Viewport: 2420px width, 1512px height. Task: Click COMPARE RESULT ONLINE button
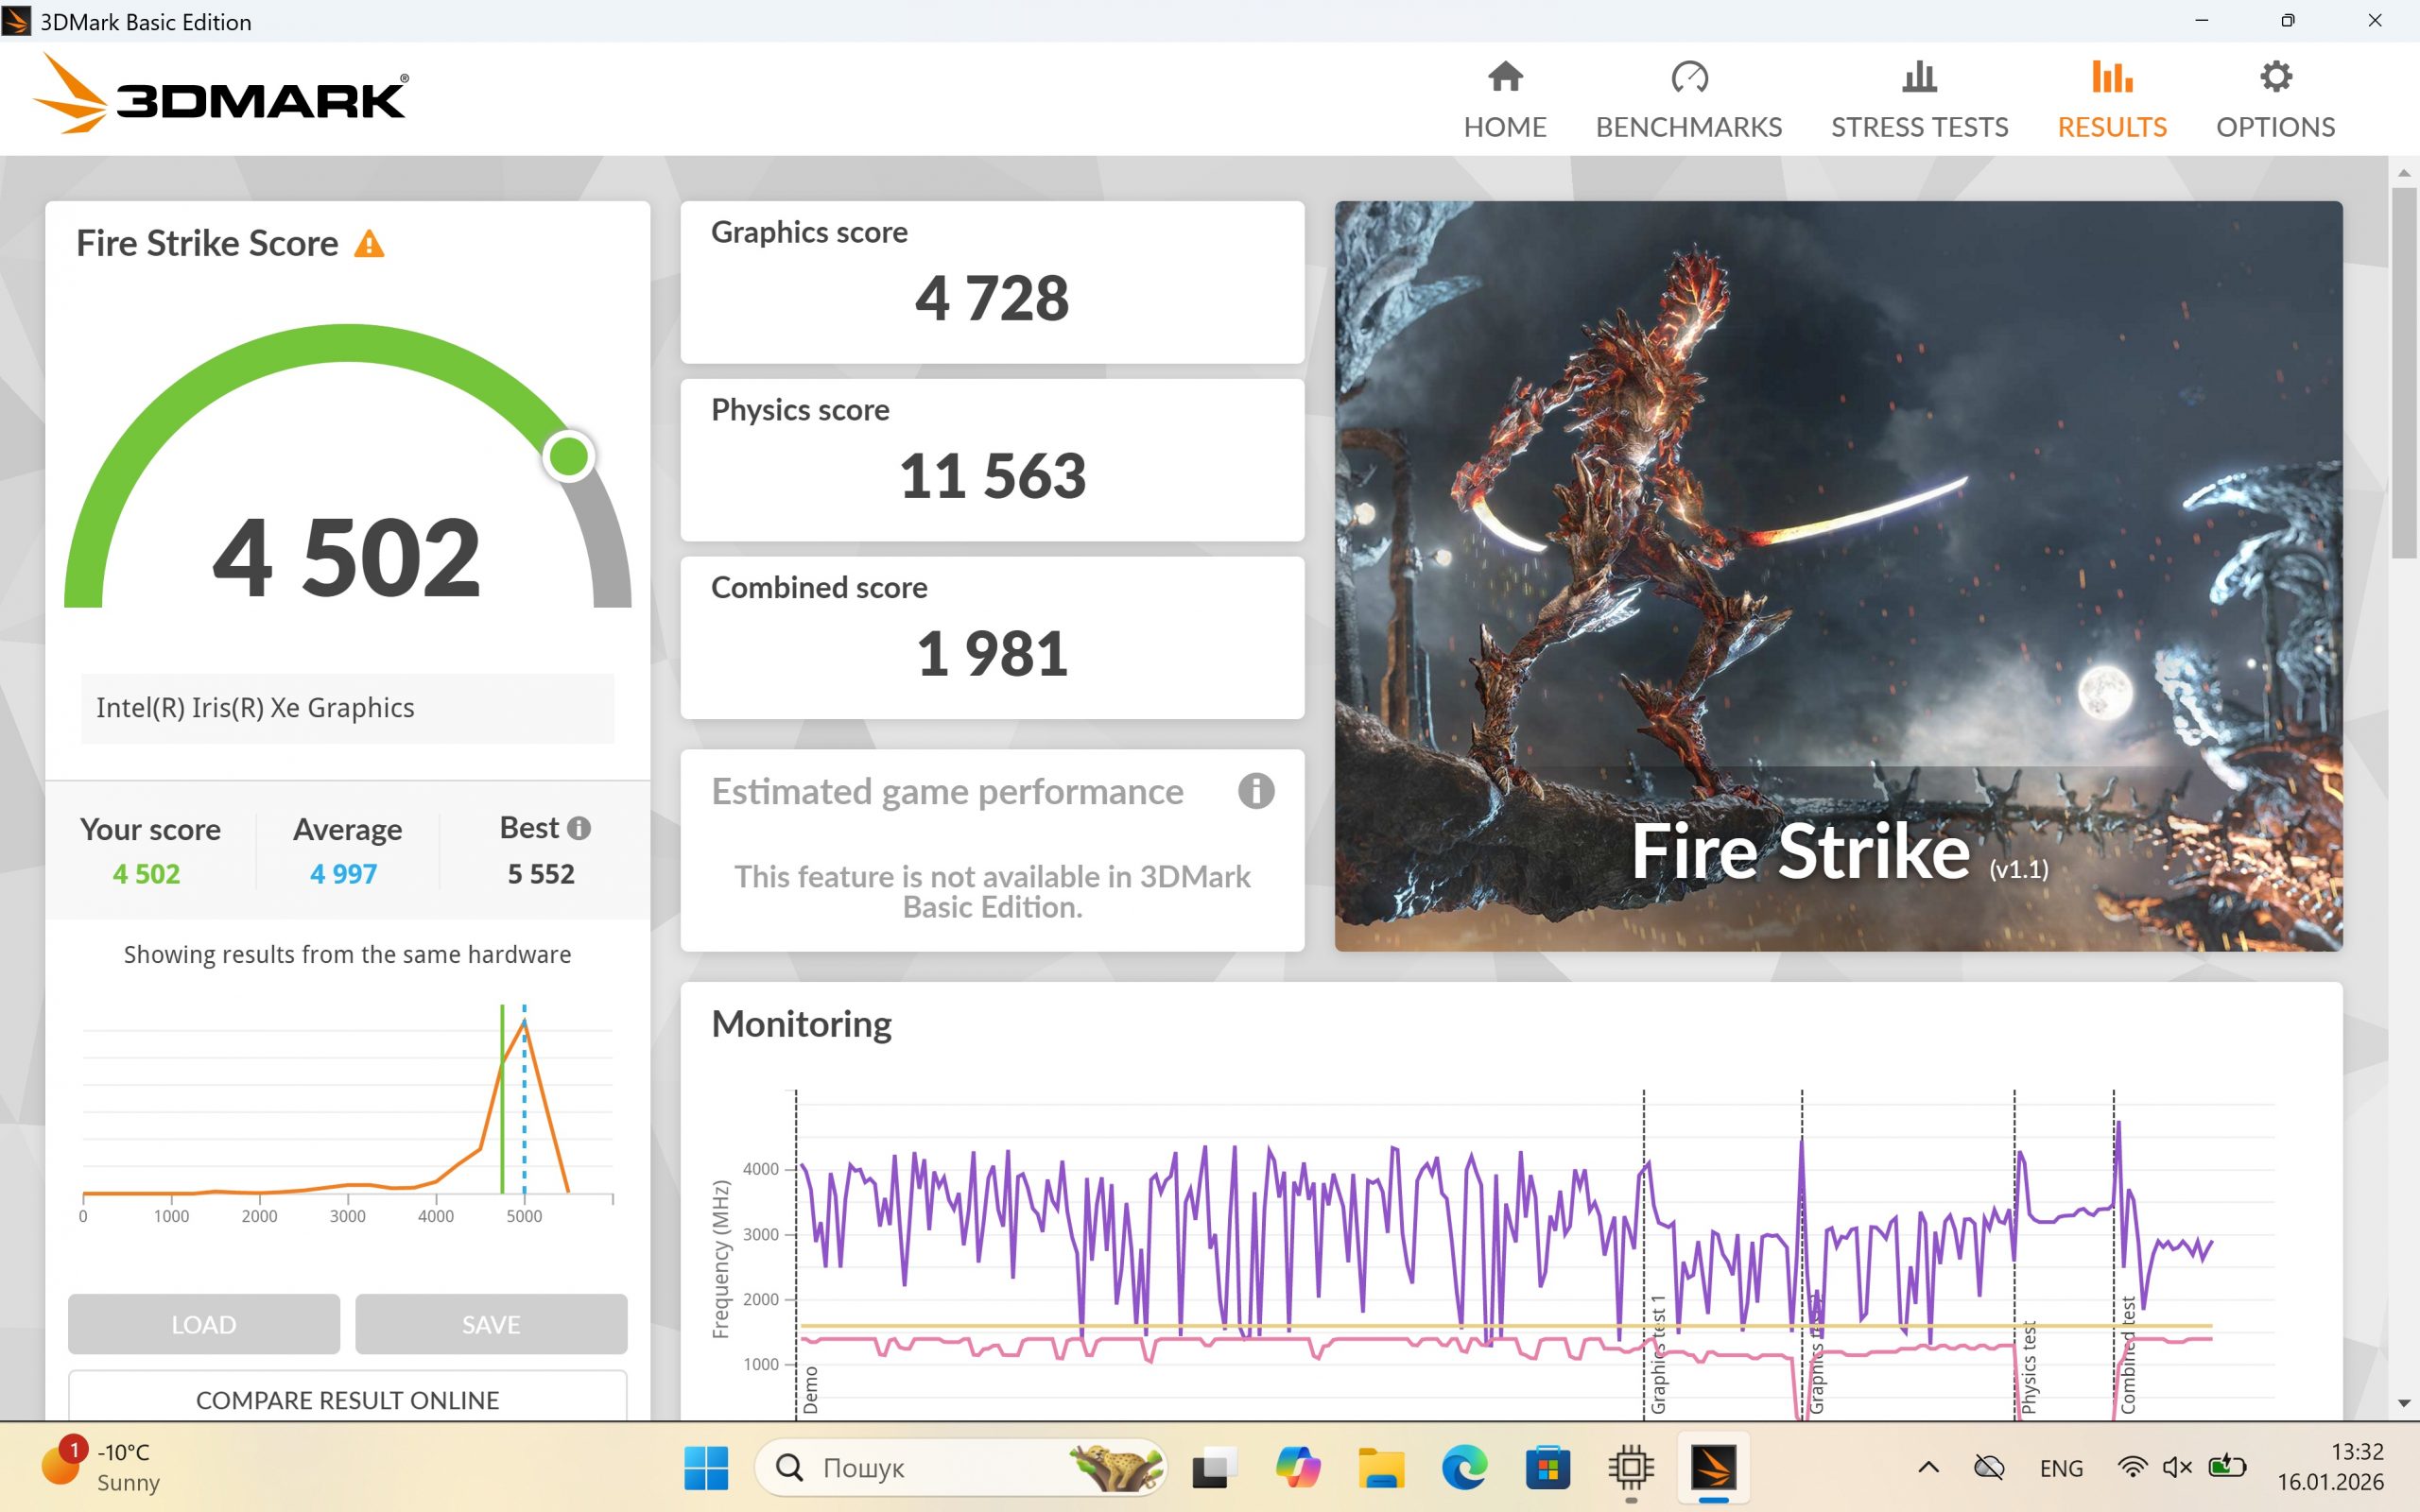pyautogui.click(x=347, y=1399)
